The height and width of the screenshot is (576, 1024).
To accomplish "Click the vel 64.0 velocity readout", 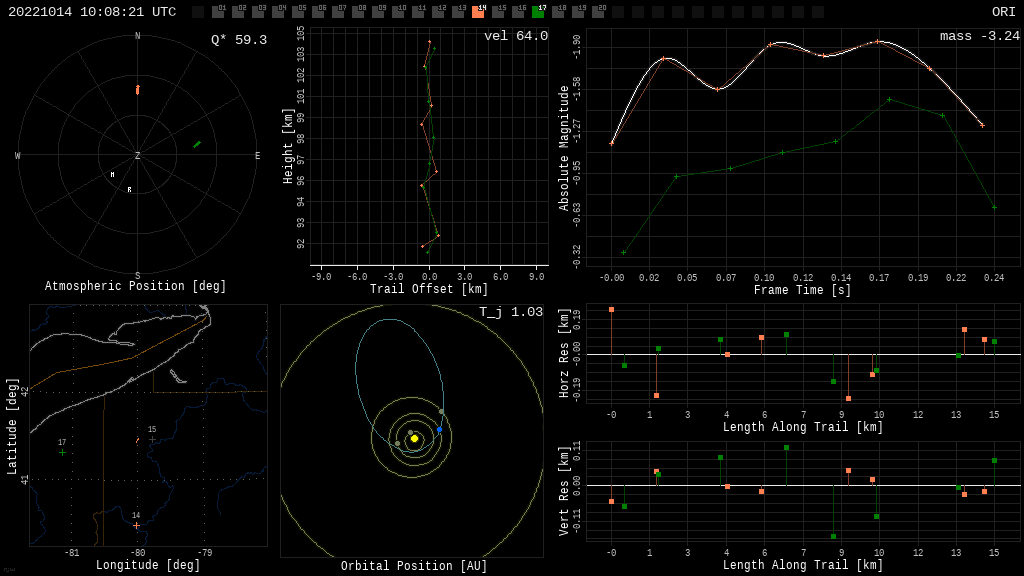I will 515,36.
